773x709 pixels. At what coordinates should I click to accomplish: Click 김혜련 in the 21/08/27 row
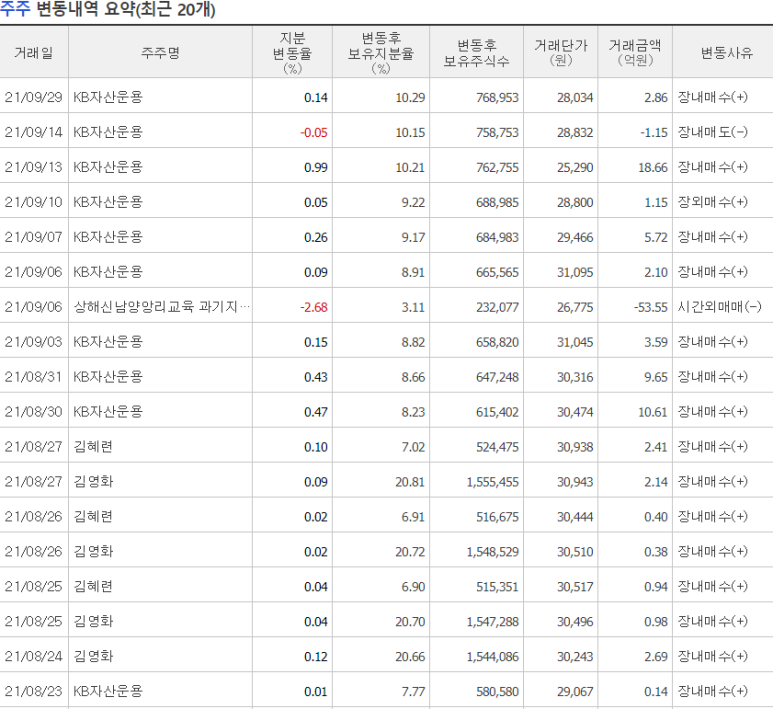click(x=93, y=447)
